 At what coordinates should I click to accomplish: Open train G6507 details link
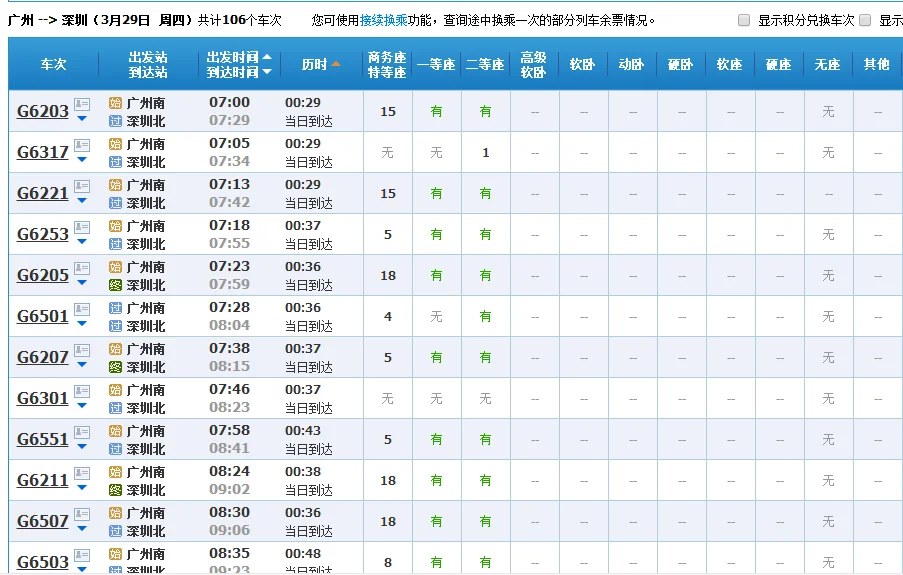(x=43, y=520)
